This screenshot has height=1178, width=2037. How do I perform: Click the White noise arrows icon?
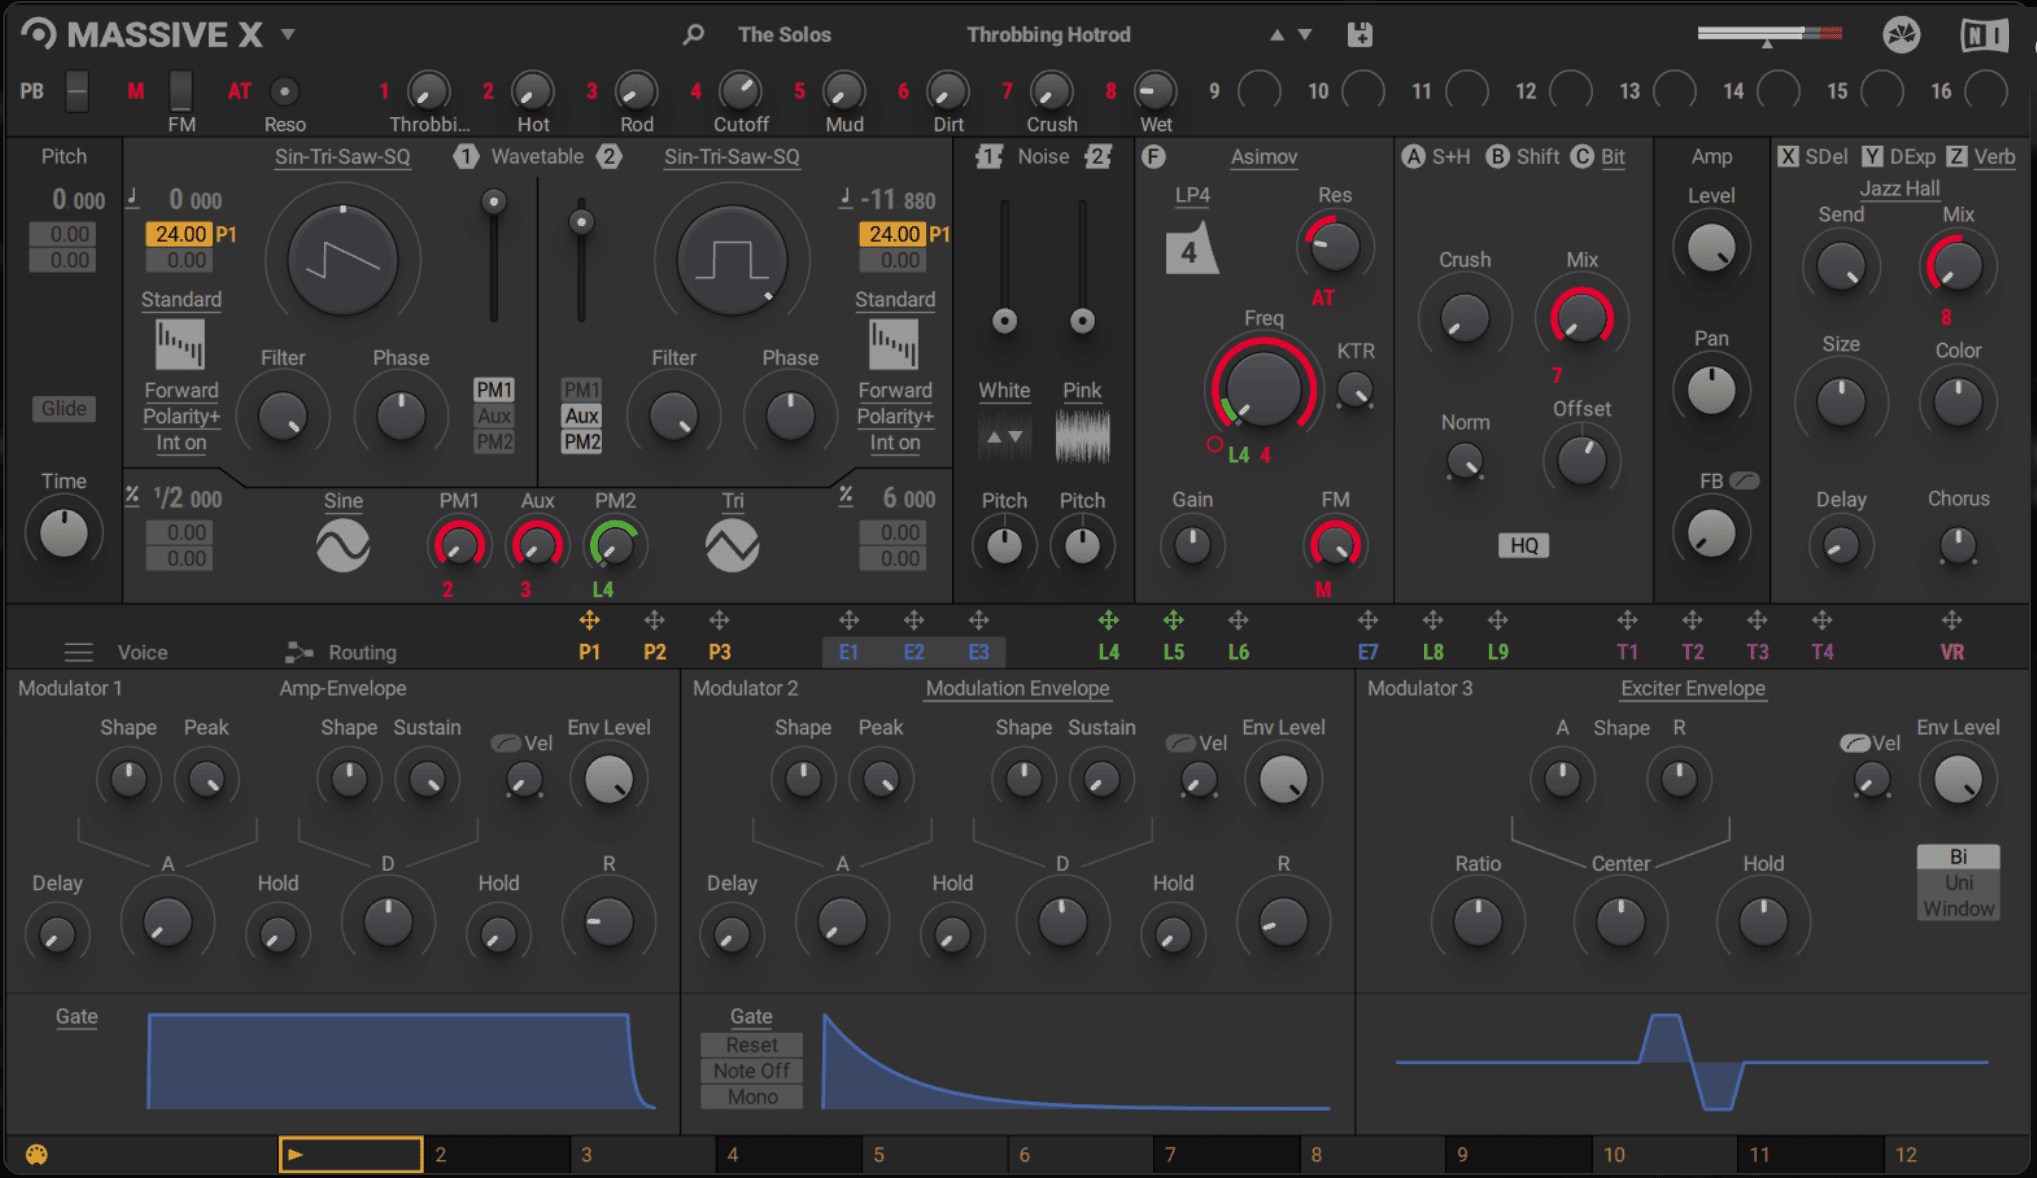click(1004, 437)
